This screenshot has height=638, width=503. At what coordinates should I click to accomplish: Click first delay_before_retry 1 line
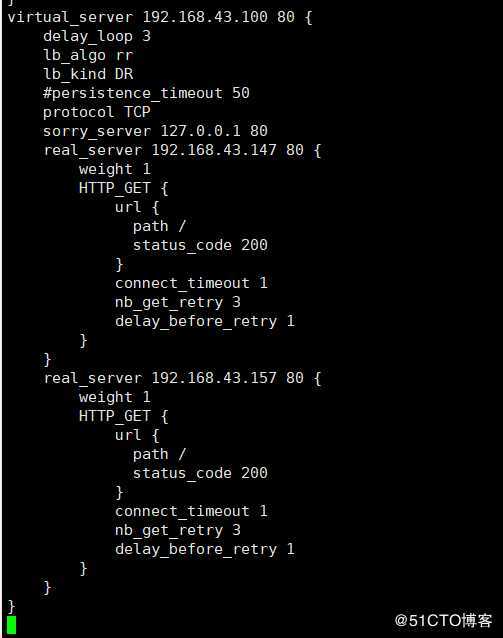click(205, 321)
